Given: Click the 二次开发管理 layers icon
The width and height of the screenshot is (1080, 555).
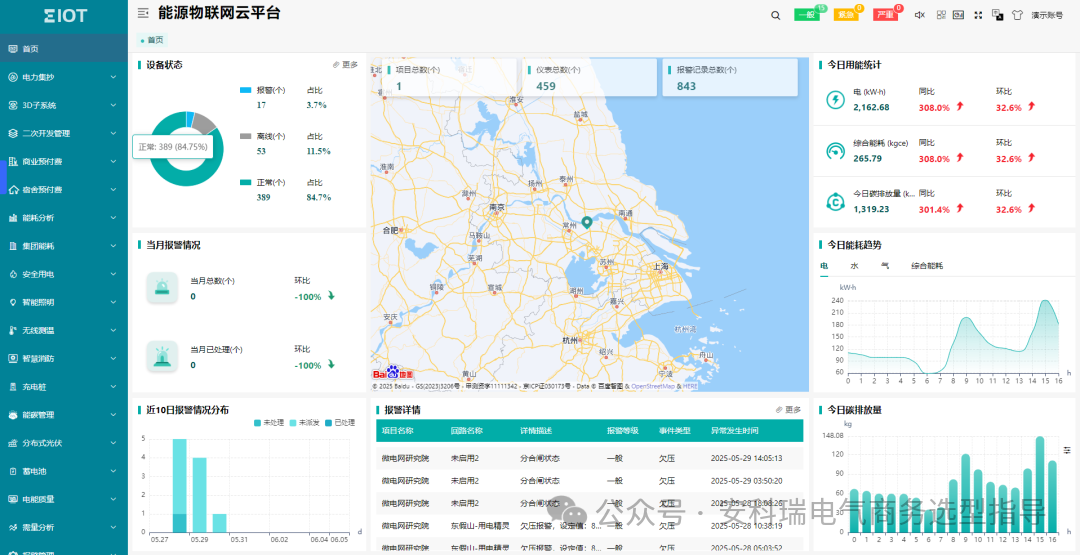Looking at the screenshot, I should [12, 134].
